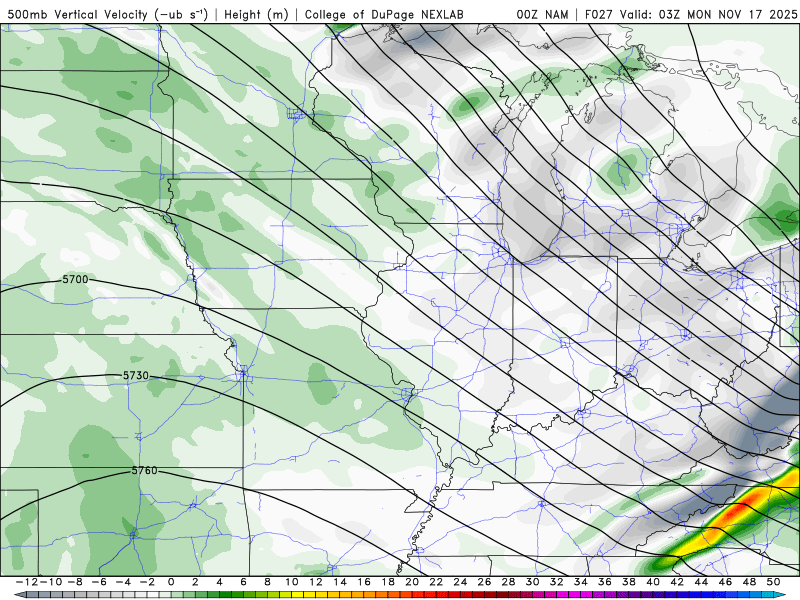
Task: Click the 00Z NAM model run label
Action: coord(542,15)
